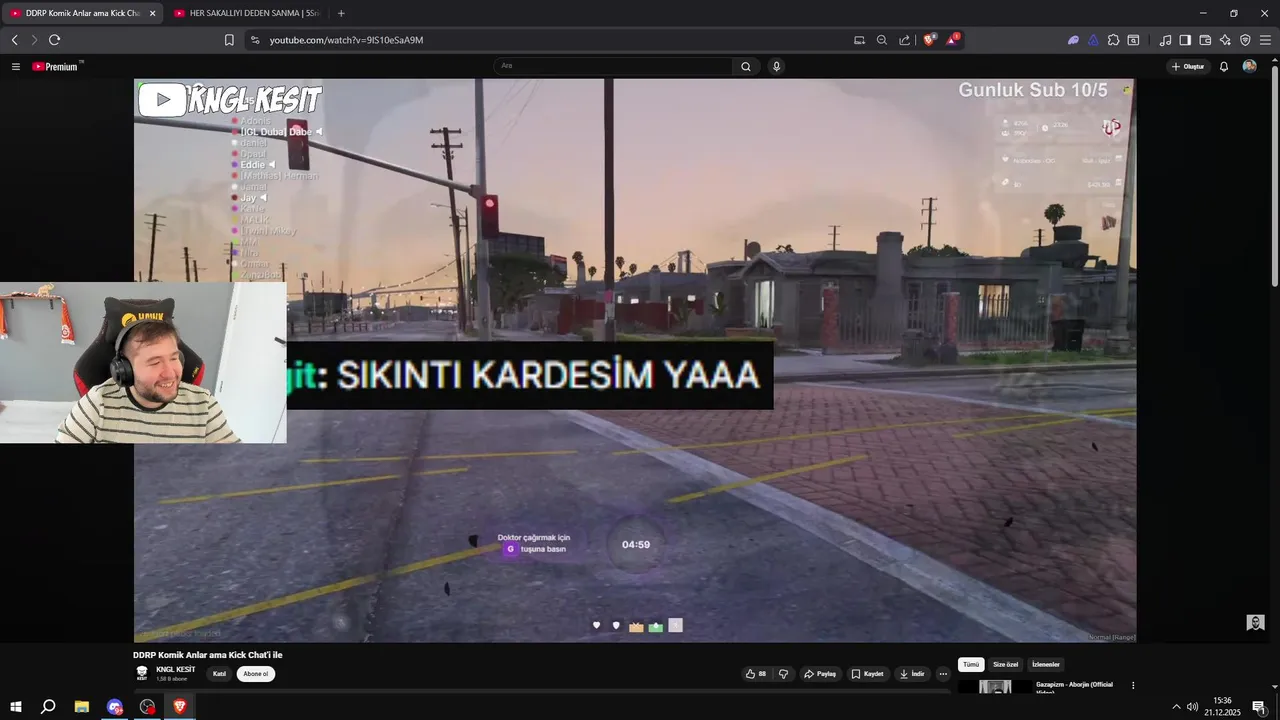
Task: Open the 15:36 clock and calendar
Action: (1222, 707)
